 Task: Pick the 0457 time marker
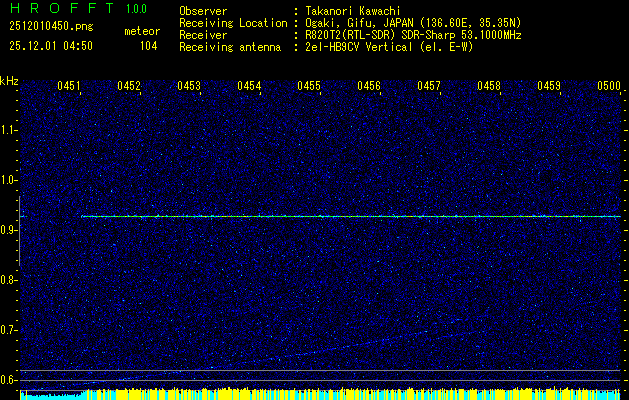429,87
